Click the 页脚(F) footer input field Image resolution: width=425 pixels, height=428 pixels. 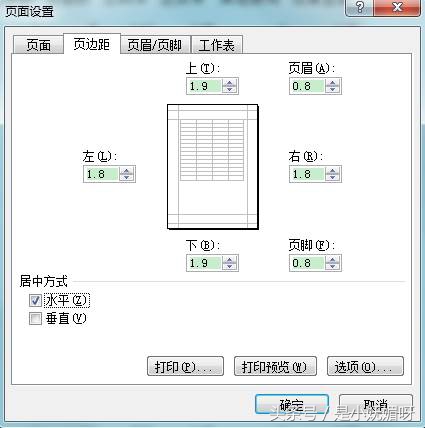pos(307,263)
